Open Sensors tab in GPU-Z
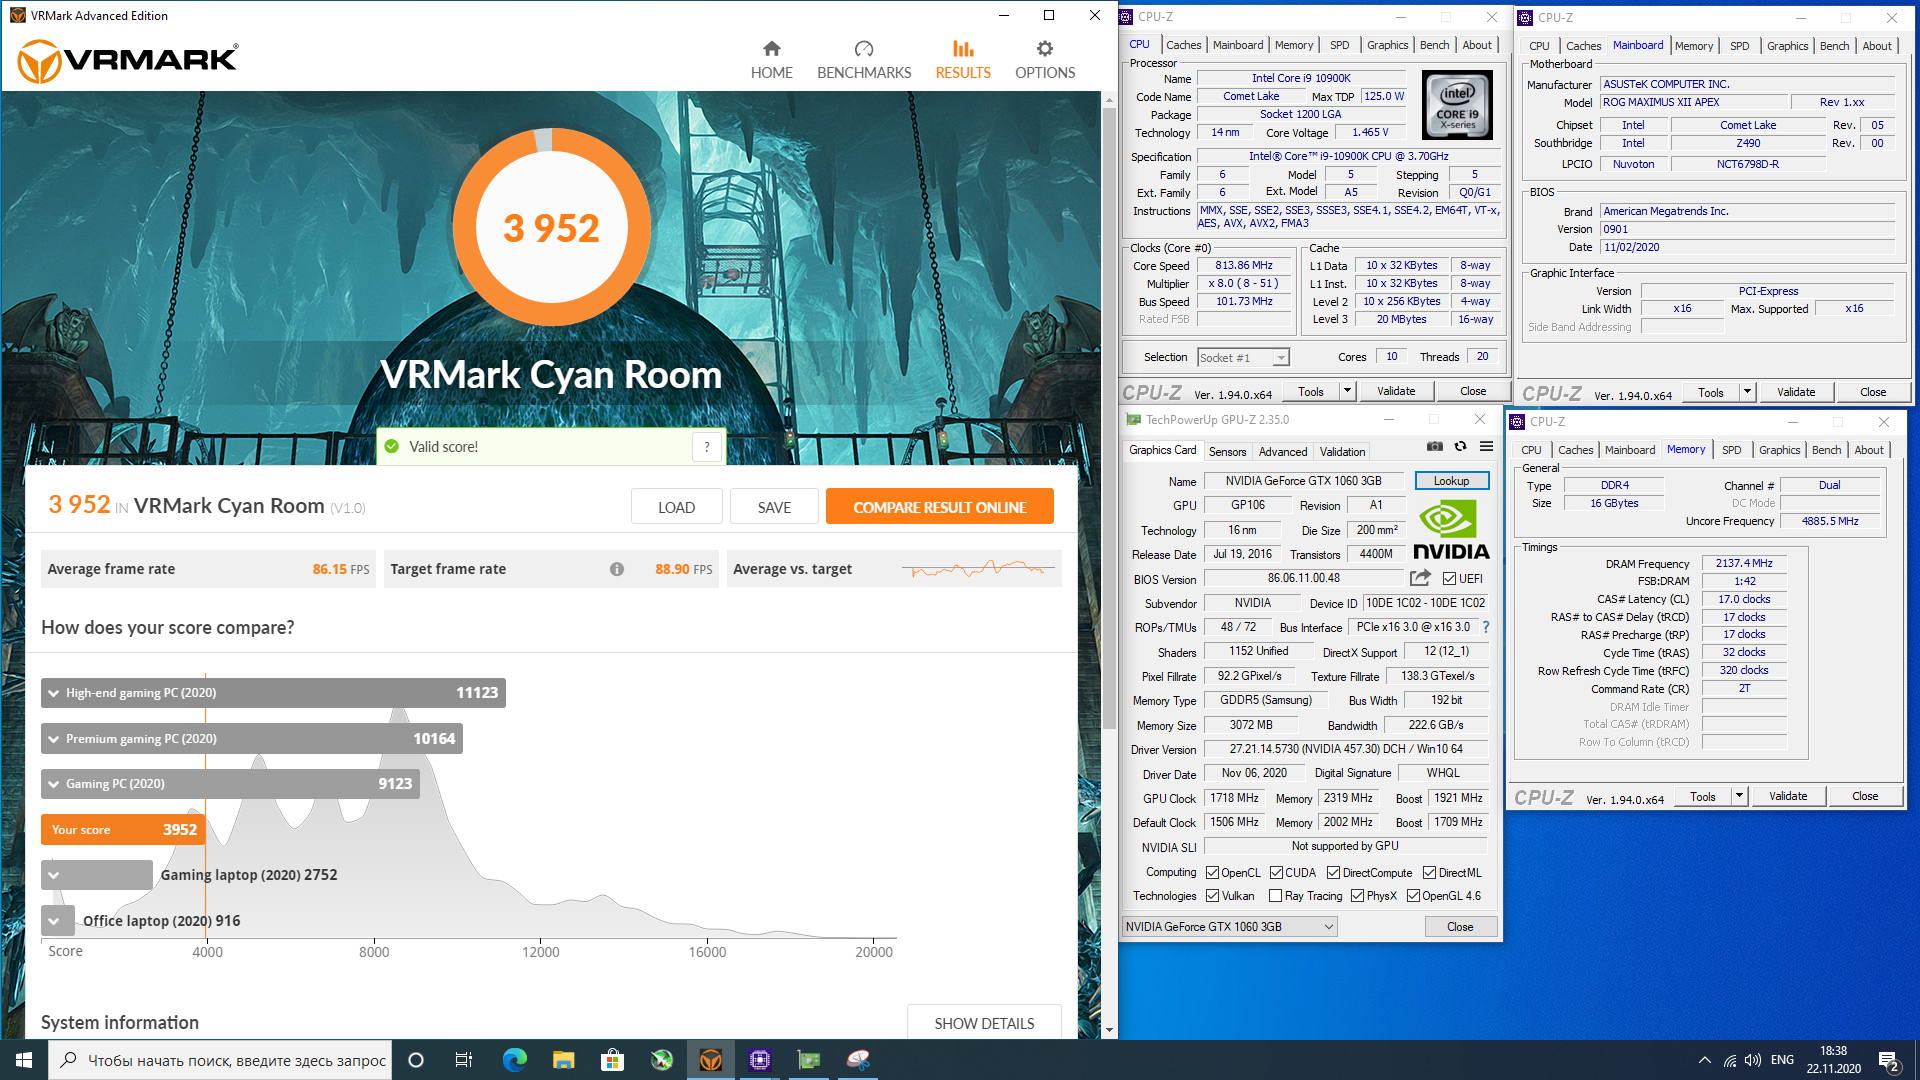1920x1080 pixels. (1227, 452)
